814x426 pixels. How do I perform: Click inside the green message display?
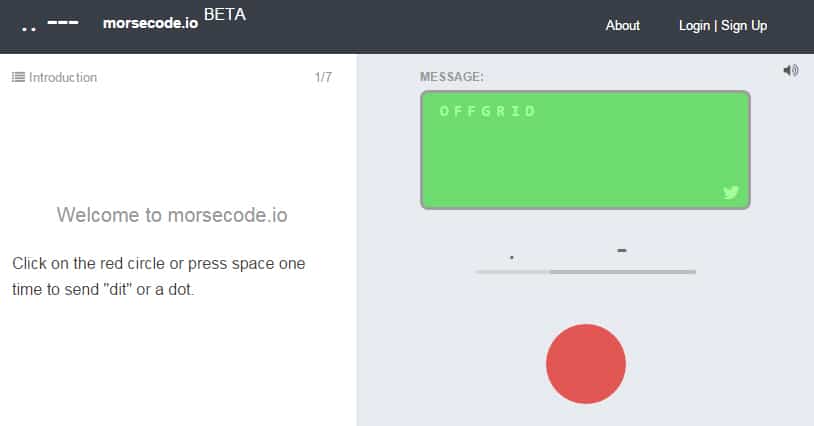tap(585, 155)
